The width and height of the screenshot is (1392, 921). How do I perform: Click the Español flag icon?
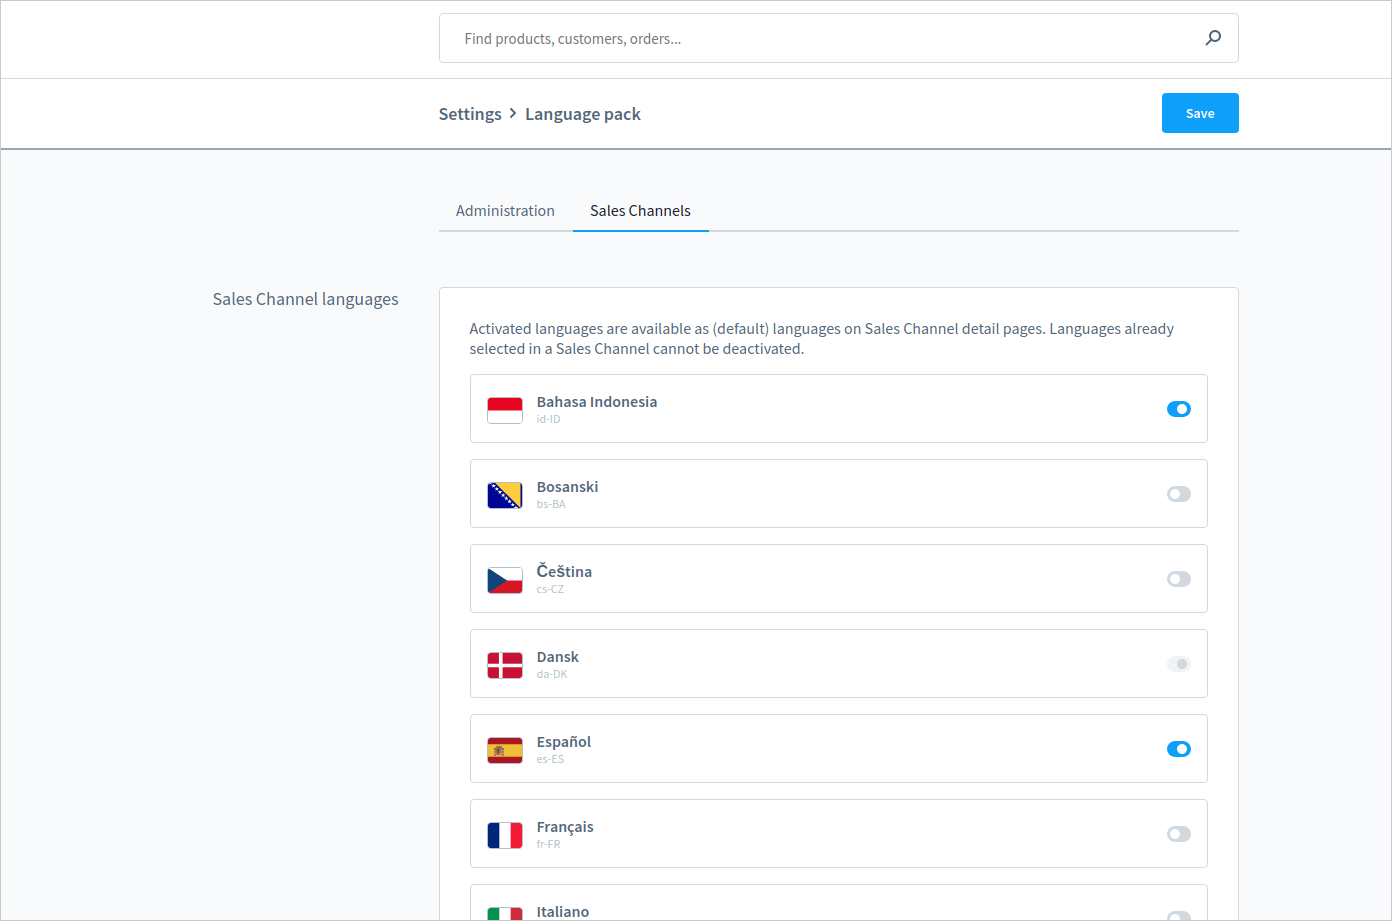[505, 749]
